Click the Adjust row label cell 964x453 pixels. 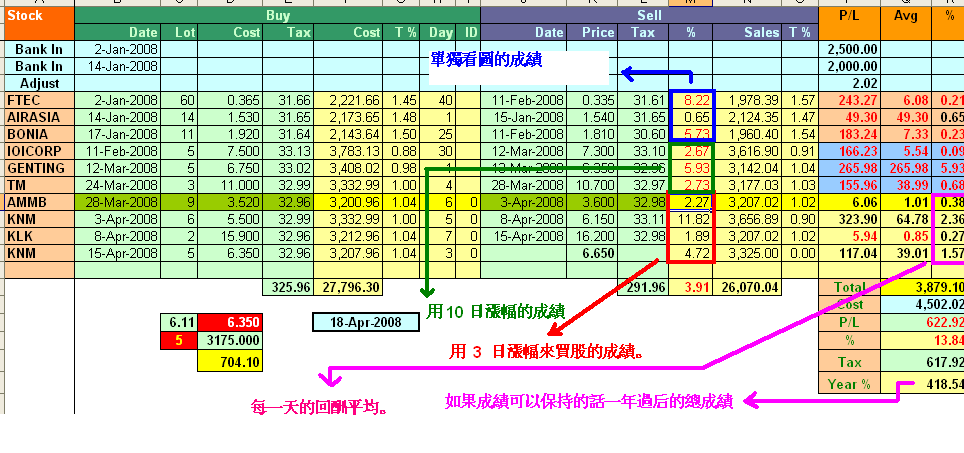coord(37,83)
